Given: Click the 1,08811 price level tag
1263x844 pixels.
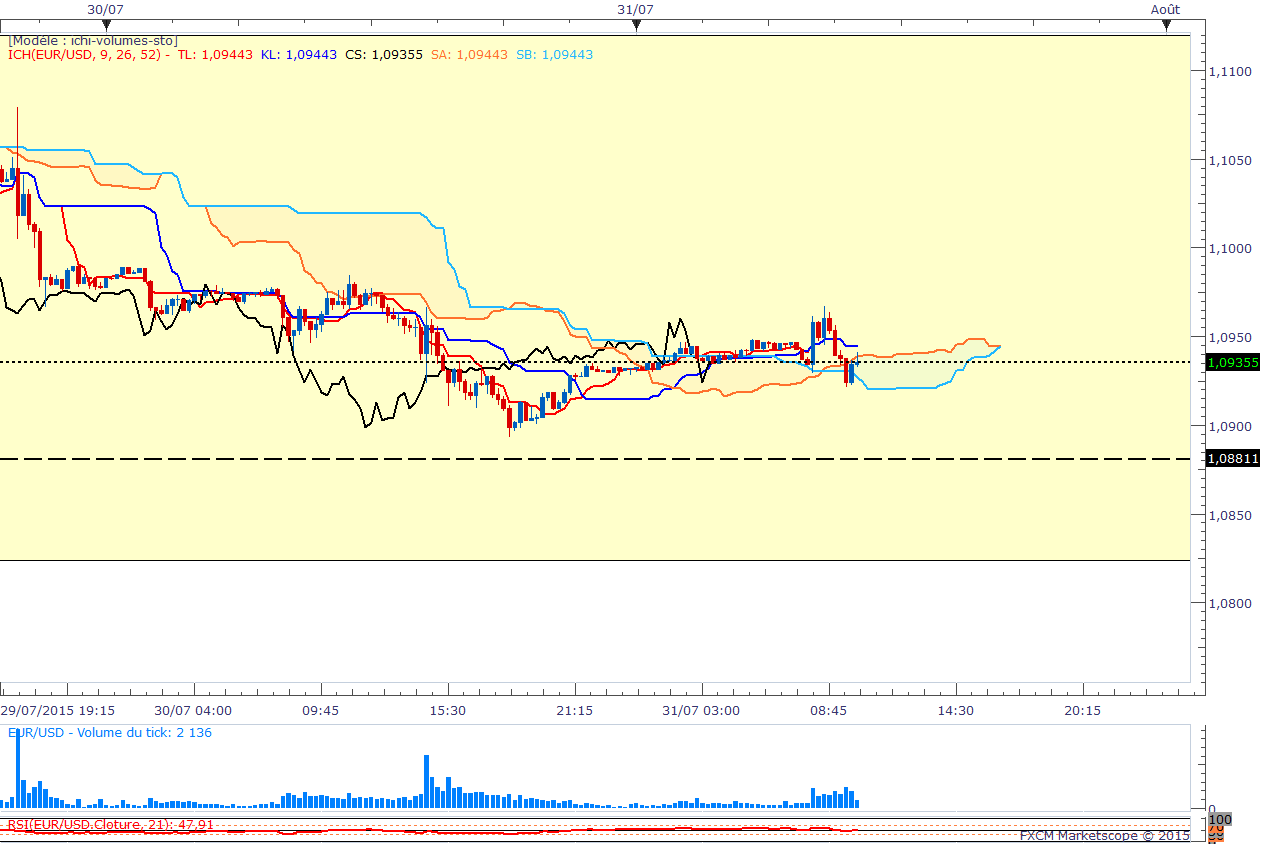Looking at the screenshot, I should point(1233,459).
